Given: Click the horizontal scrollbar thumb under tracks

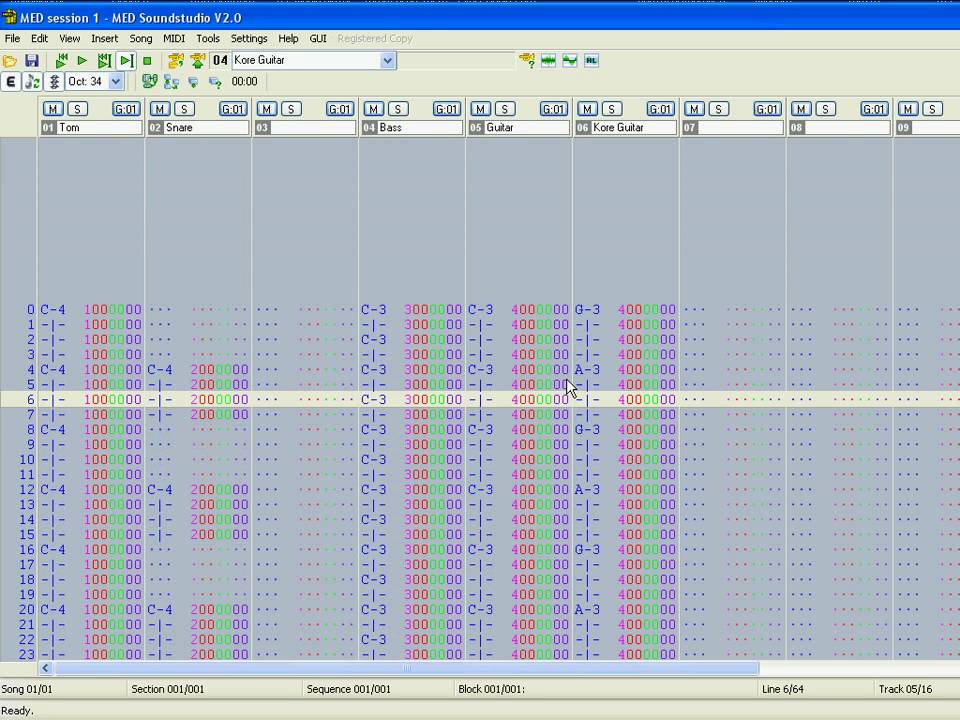Looking at the screenshot, I should point(407,668).
